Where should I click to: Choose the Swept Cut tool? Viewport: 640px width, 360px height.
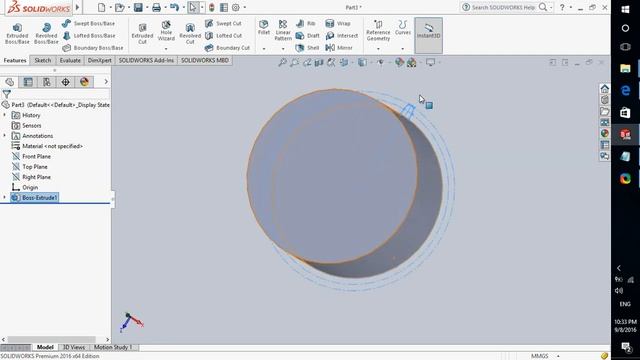223,24
